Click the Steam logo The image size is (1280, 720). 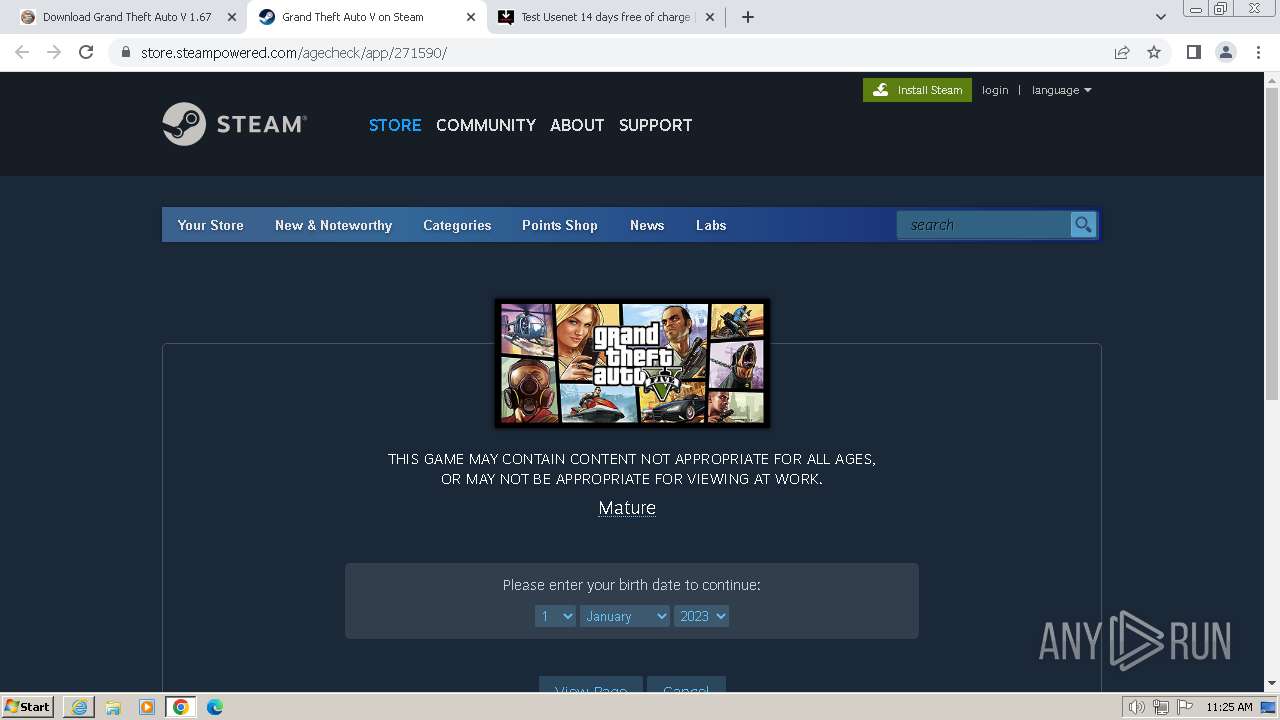point(234,124)
